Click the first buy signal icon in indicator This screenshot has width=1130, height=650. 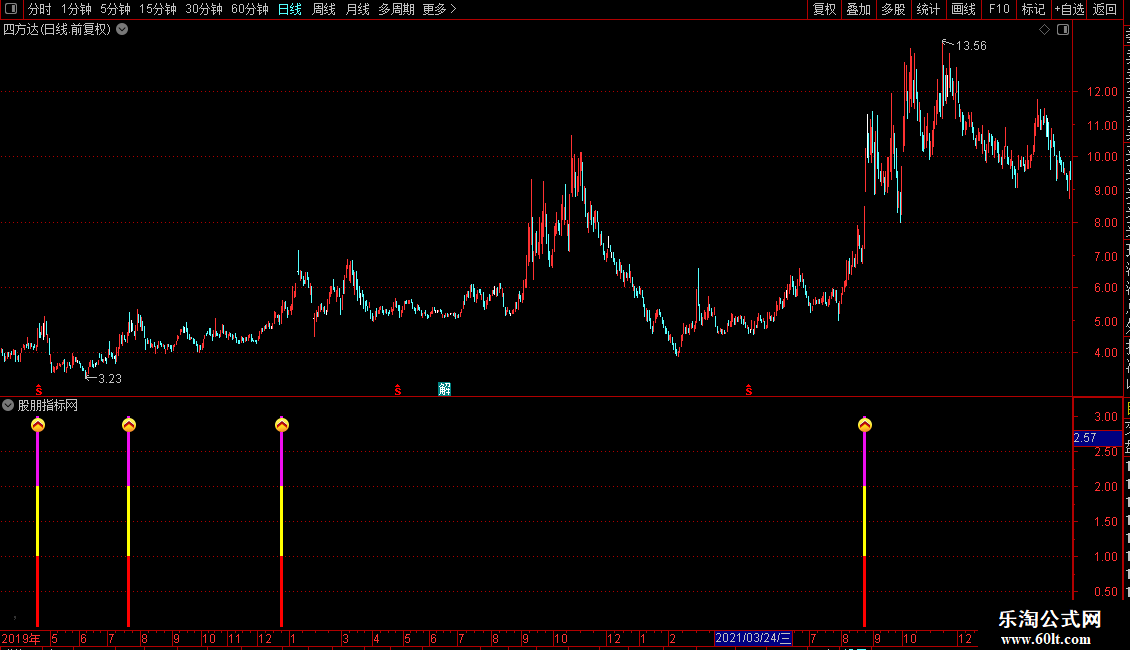[x=38, y=424]
